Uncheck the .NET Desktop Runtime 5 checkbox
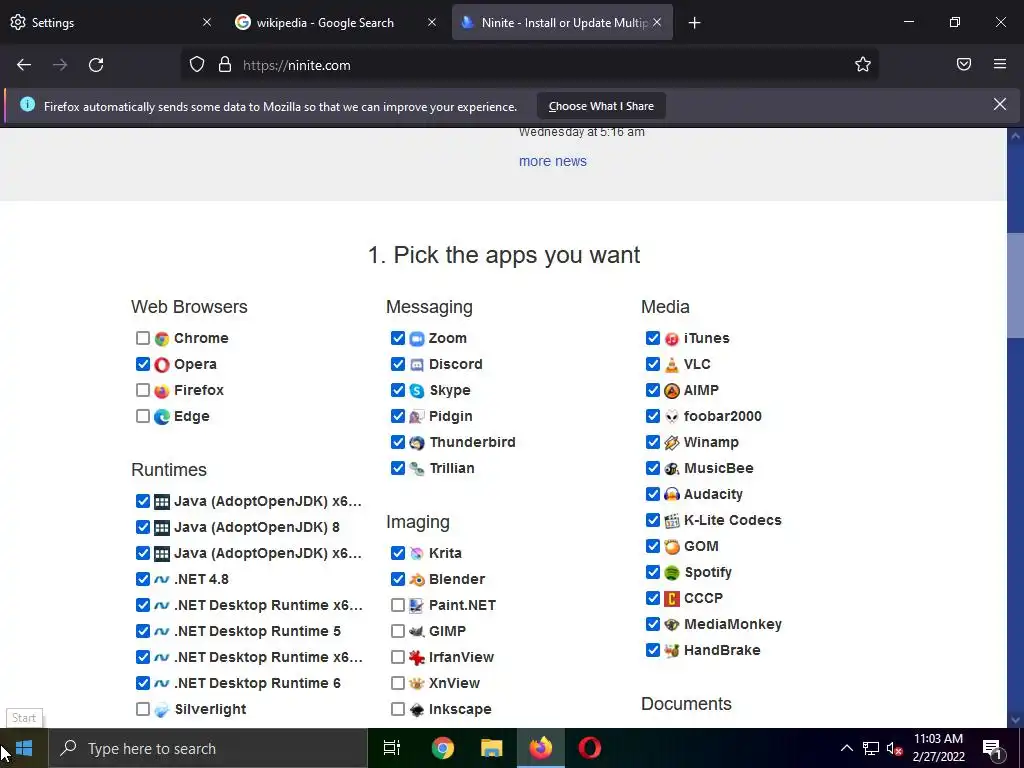The height and width of the screenshot is (768, 1024). coord(143,631)
